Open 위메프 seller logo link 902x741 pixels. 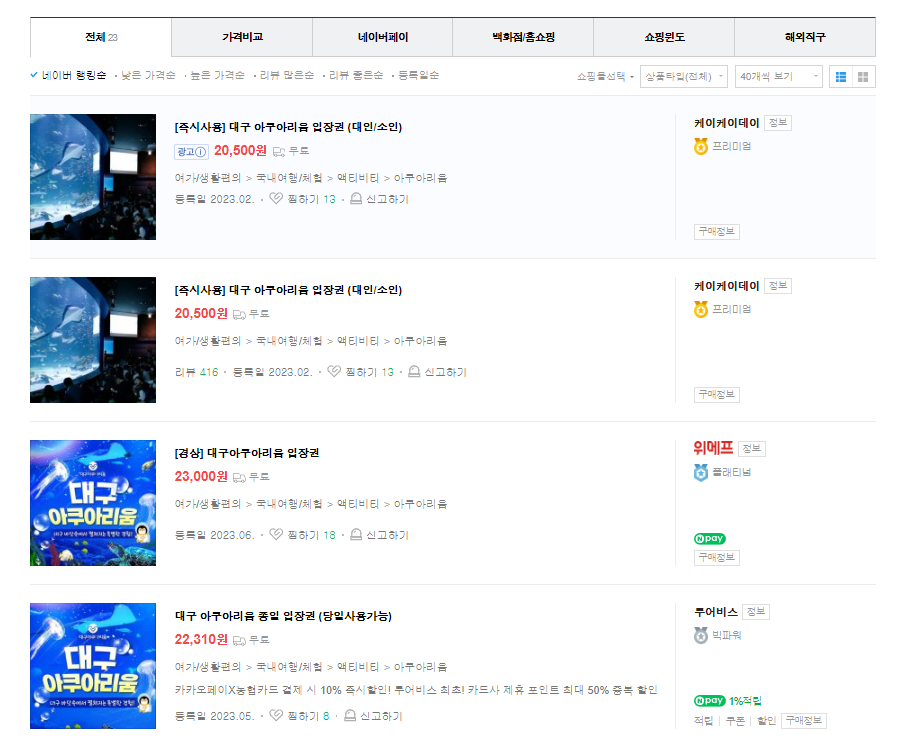click(x=713, y=448)
